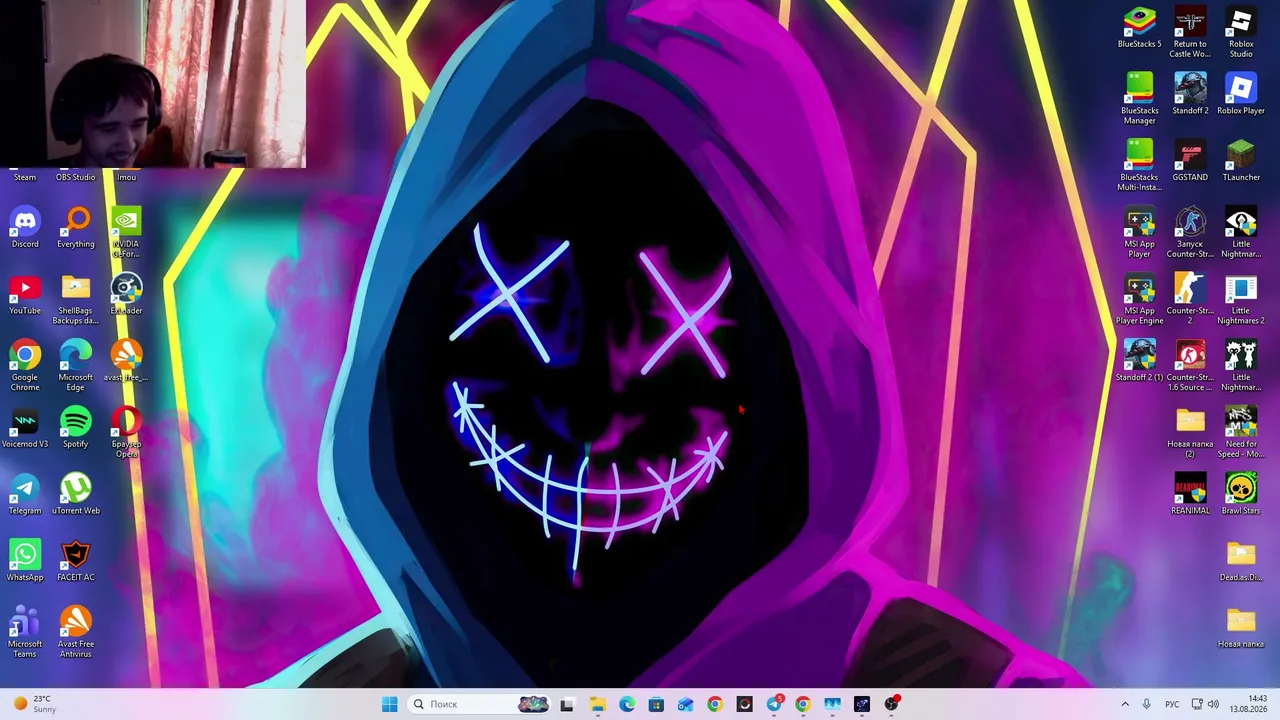Open Microsoft Store from the taskbar
This screenshot has height=720, width=1280.
click(656, 704)
